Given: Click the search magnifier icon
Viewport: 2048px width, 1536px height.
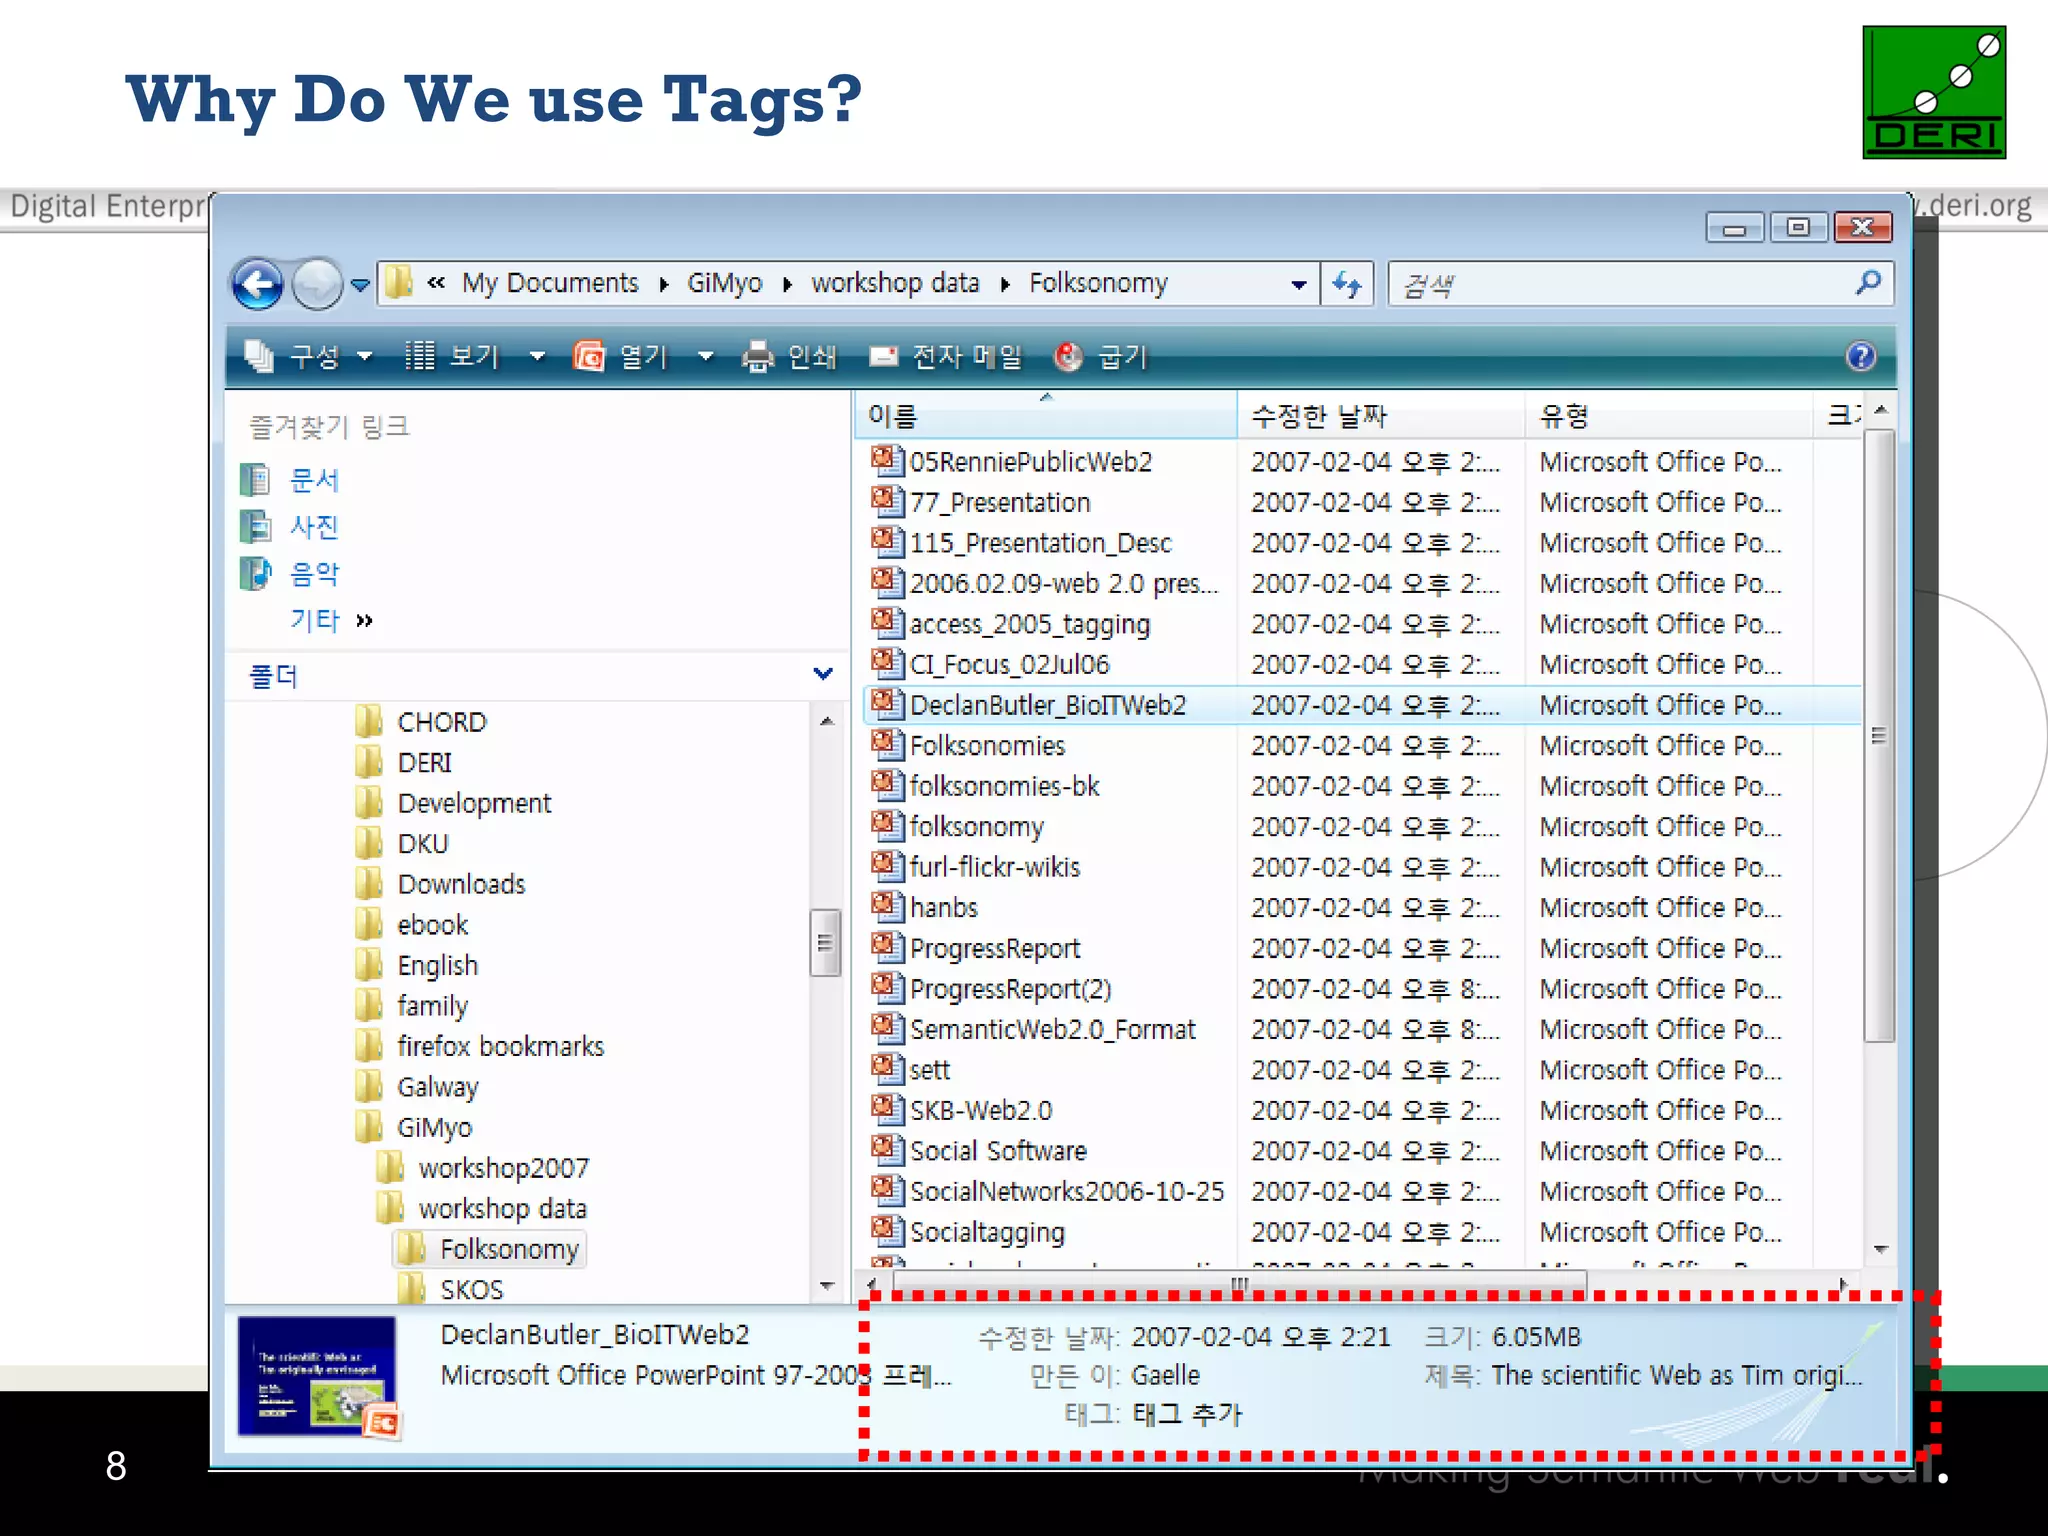Looking at the screenshot, I should (1867, 284).
